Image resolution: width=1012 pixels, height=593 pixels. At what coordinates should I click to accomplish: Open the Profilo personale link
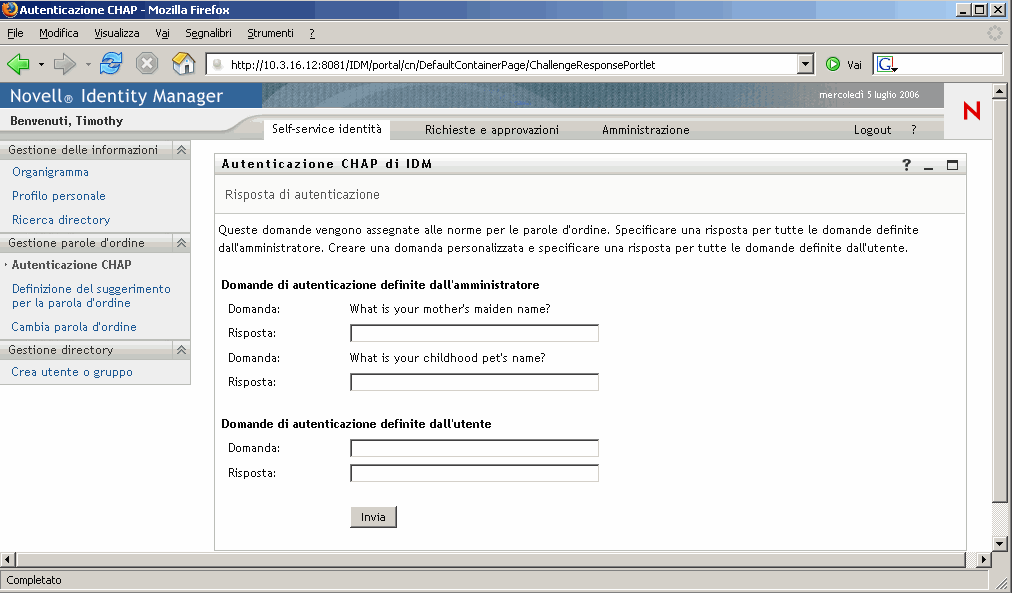point(58,196)
